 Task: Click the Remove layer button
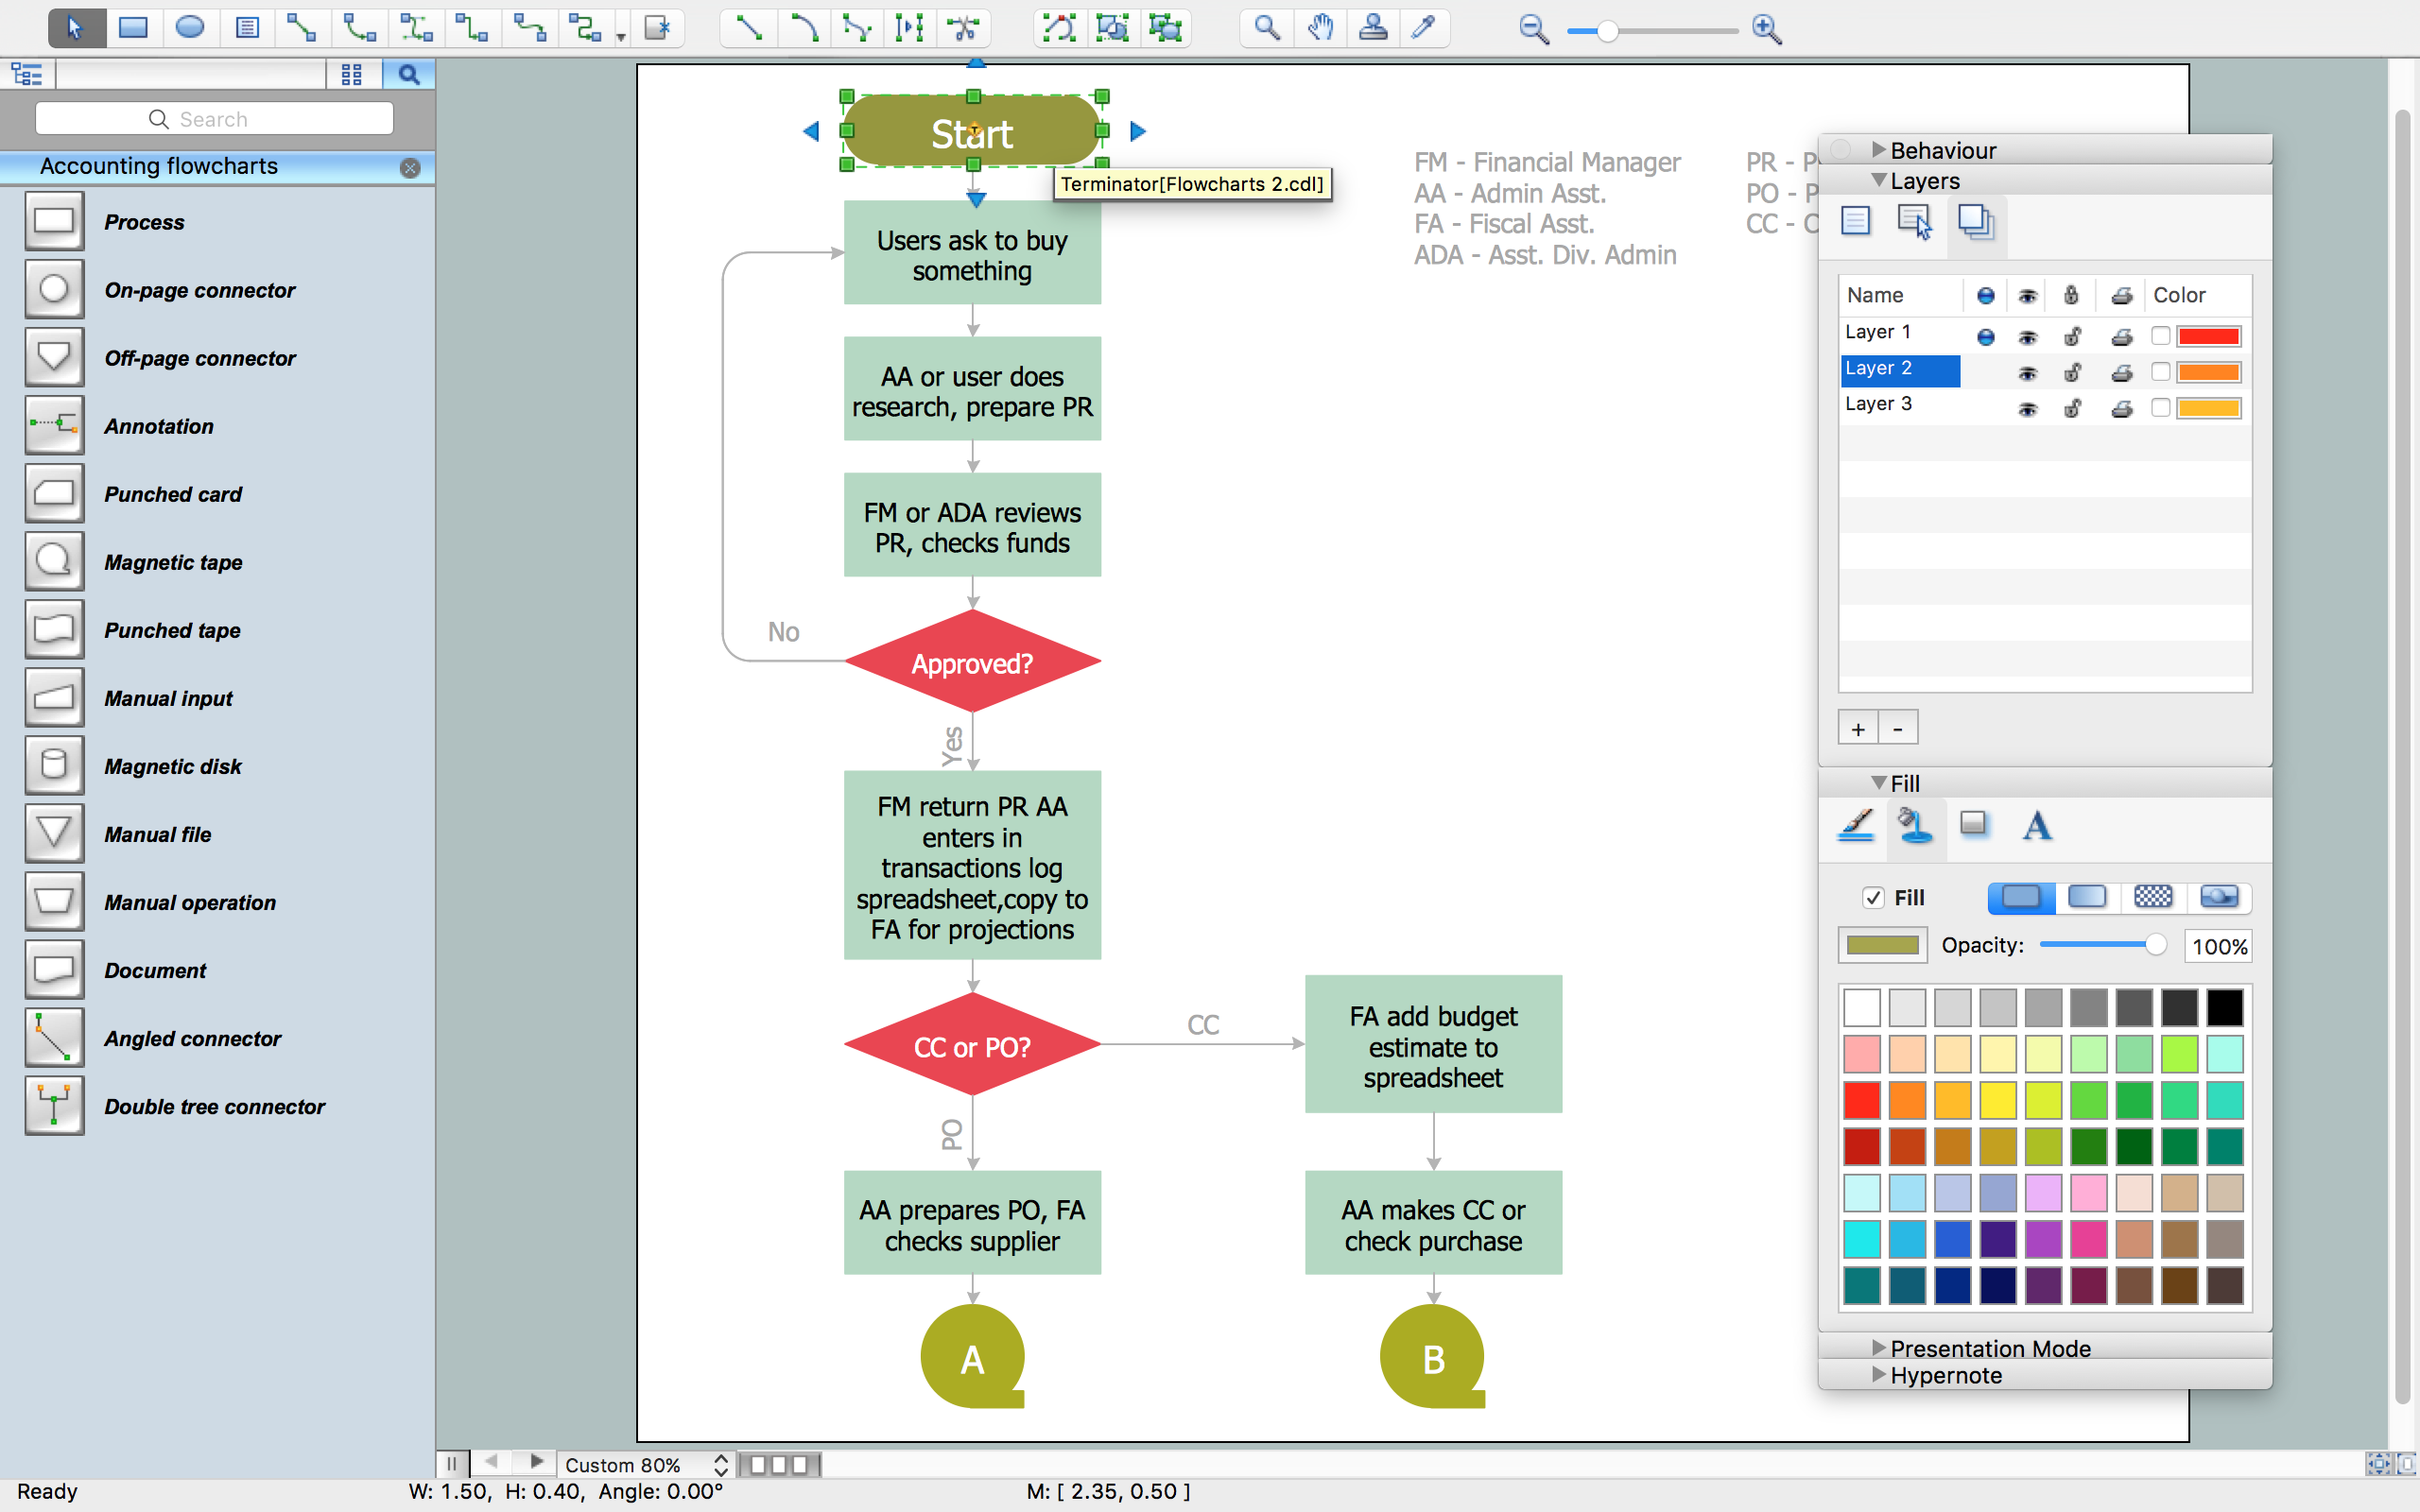[1897, 729]
